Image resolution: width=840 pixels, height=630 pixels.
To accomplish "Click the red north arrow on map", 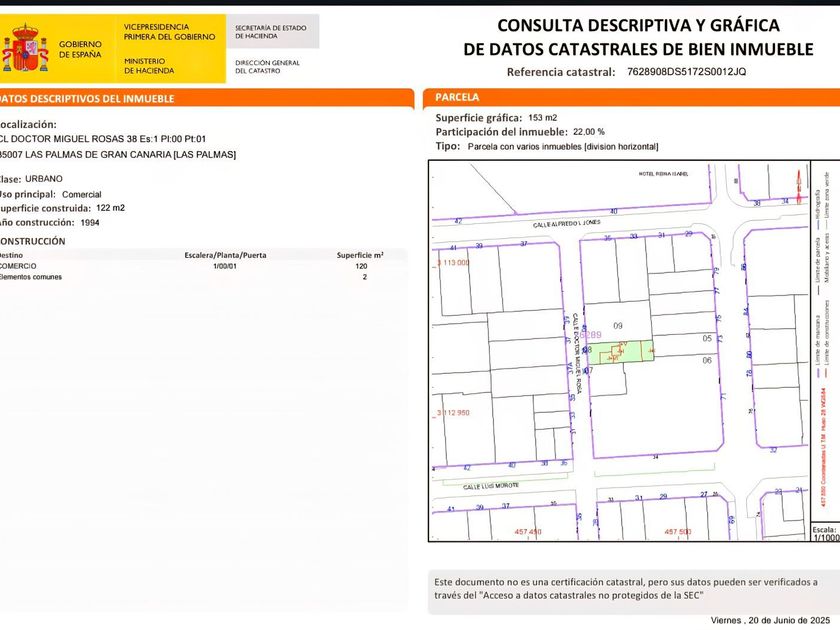I will coord(799,187).
